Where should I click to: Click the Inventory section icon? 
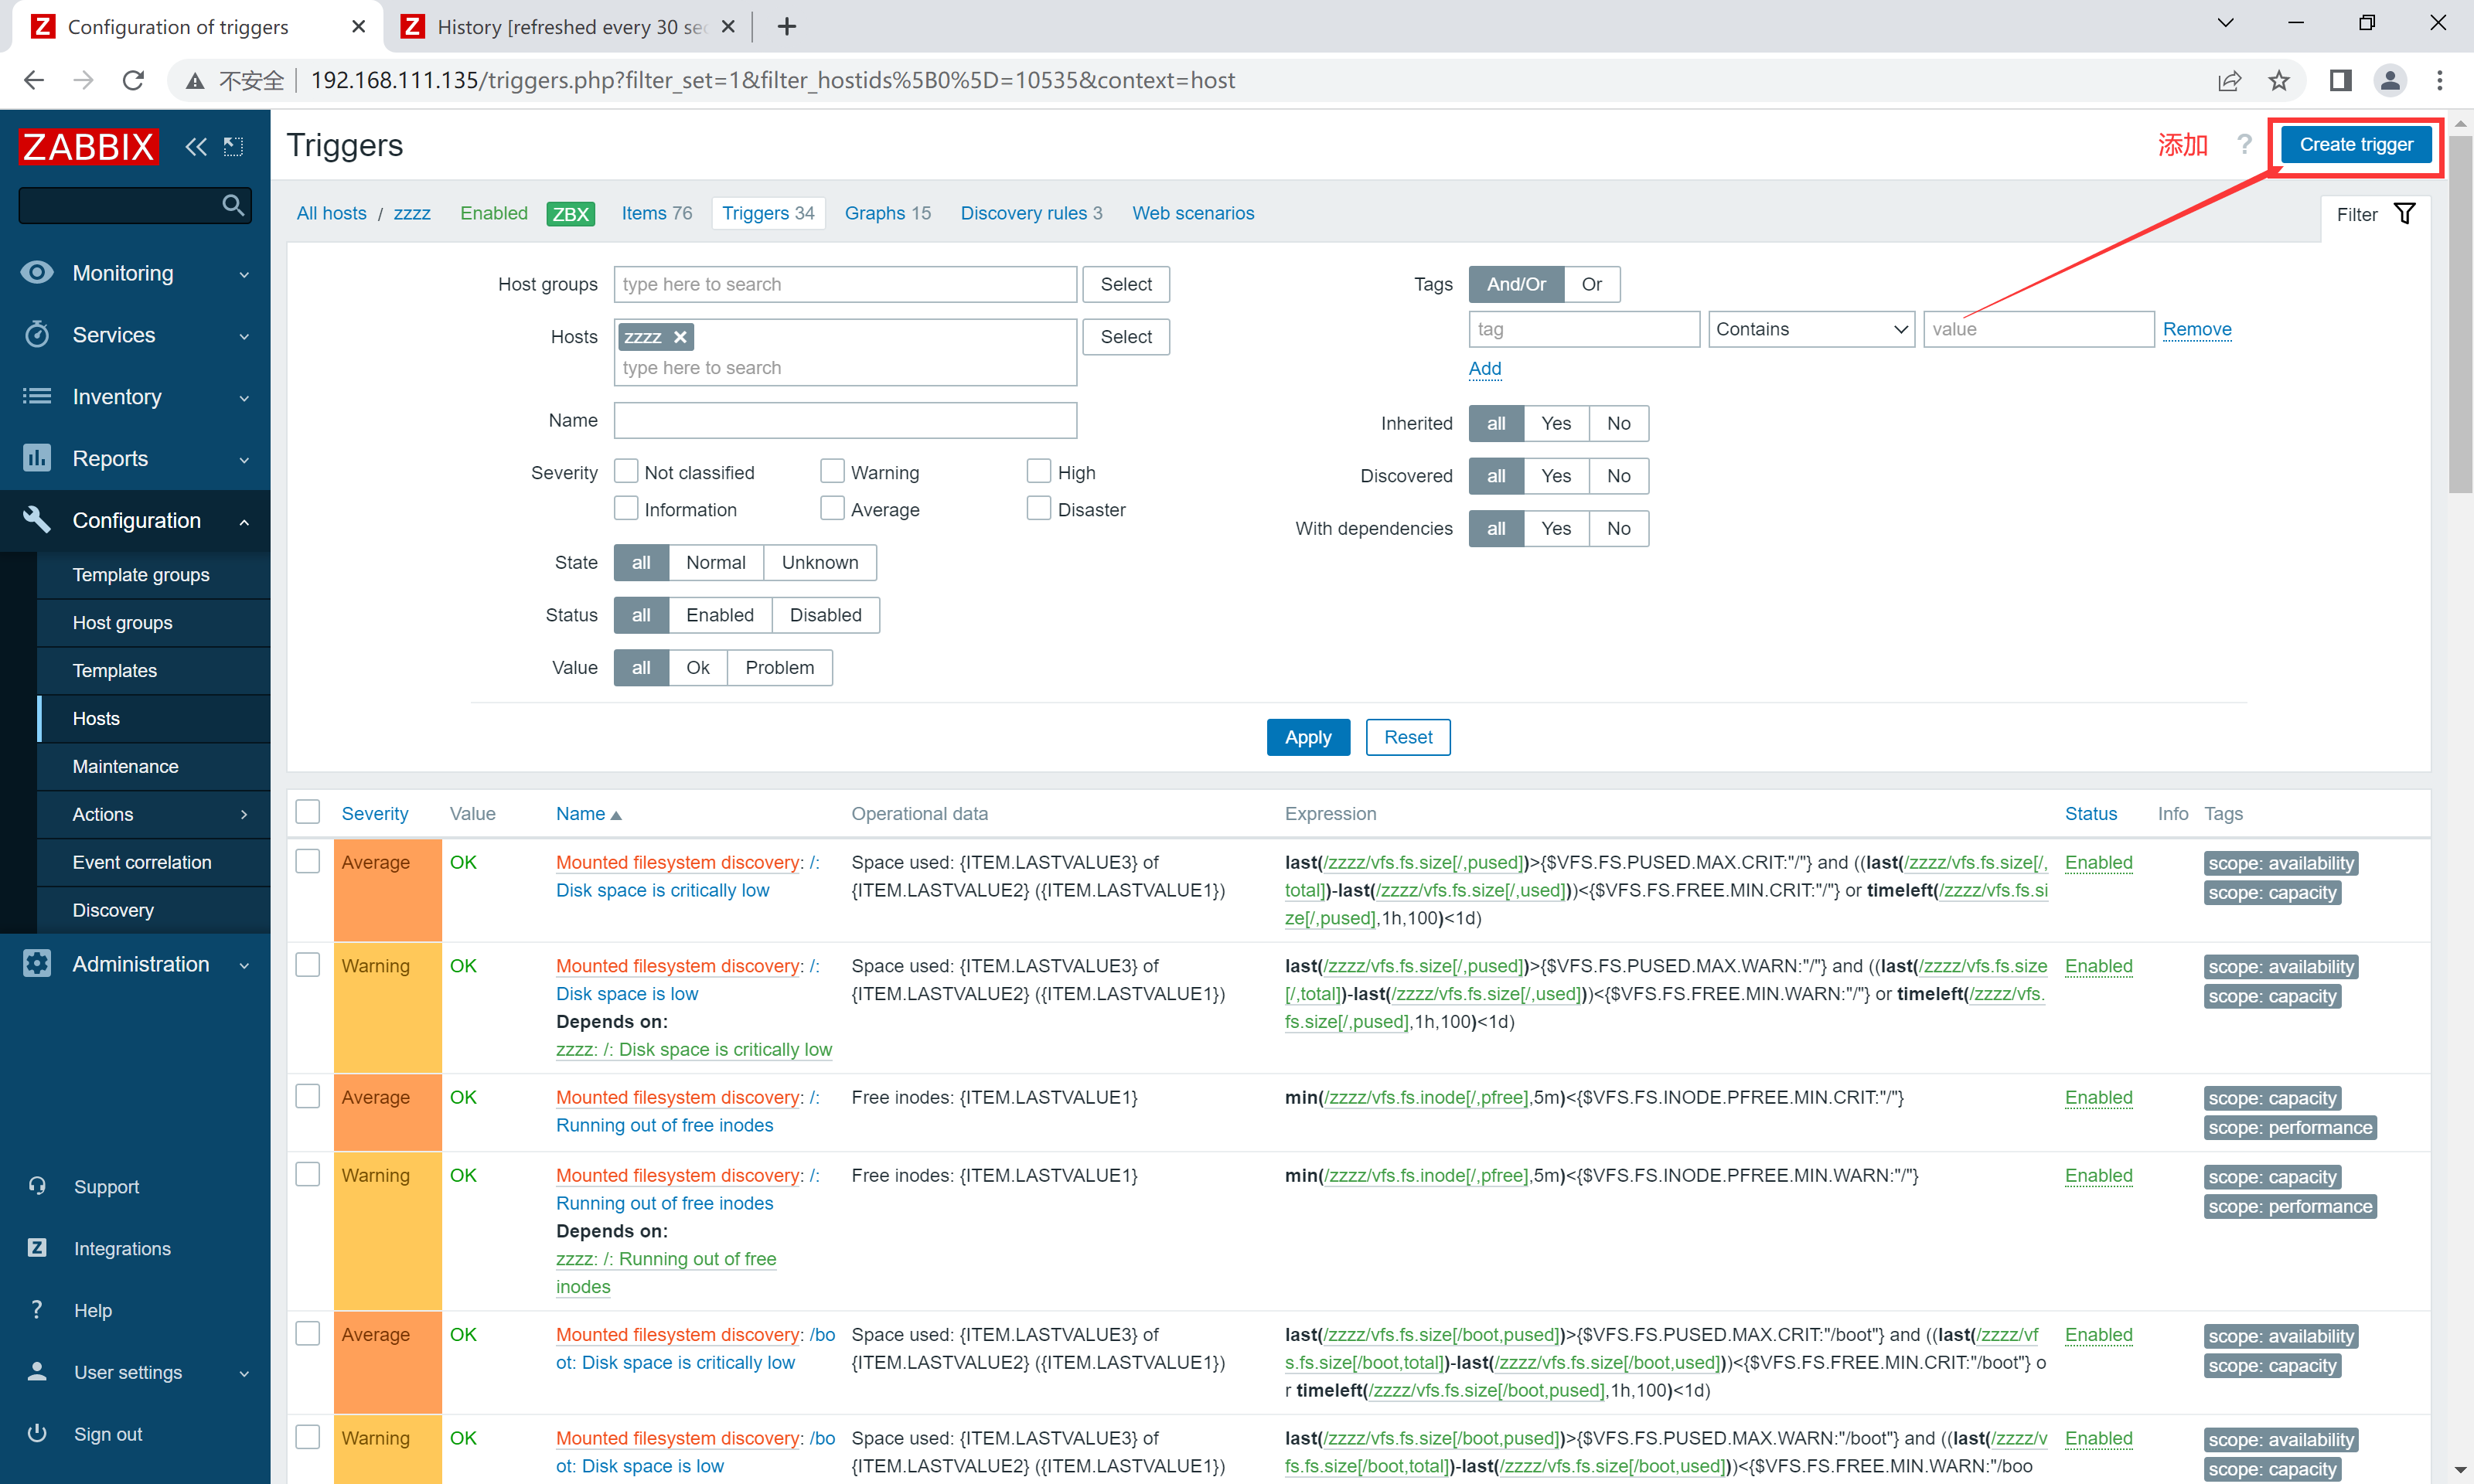[x=39, y=396]
